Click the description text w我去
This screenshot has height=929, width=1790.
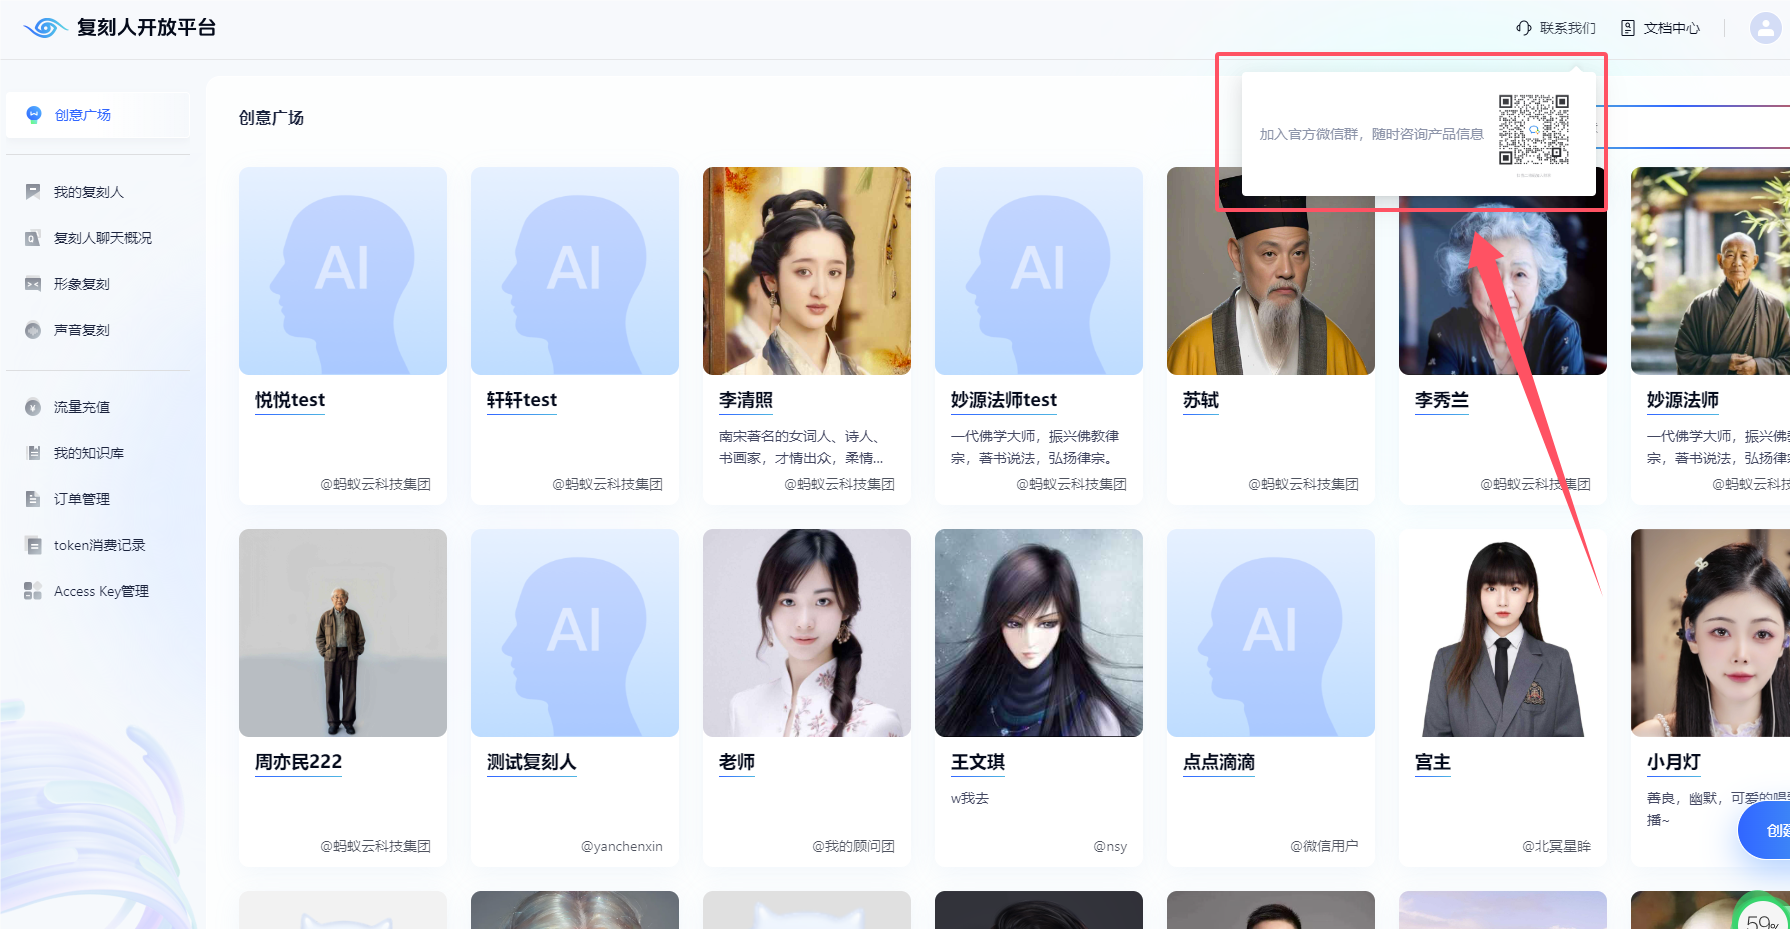(x=970, y=798)
